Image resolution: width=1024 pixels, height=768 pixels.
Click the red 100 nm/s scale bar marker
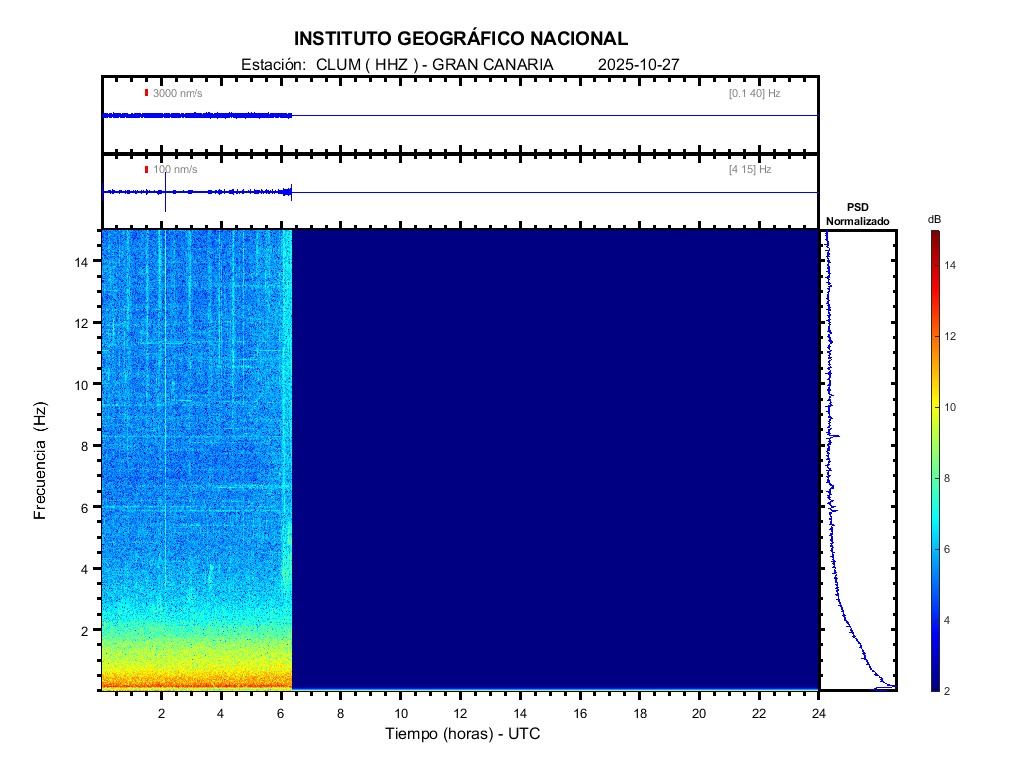[146, 170]
